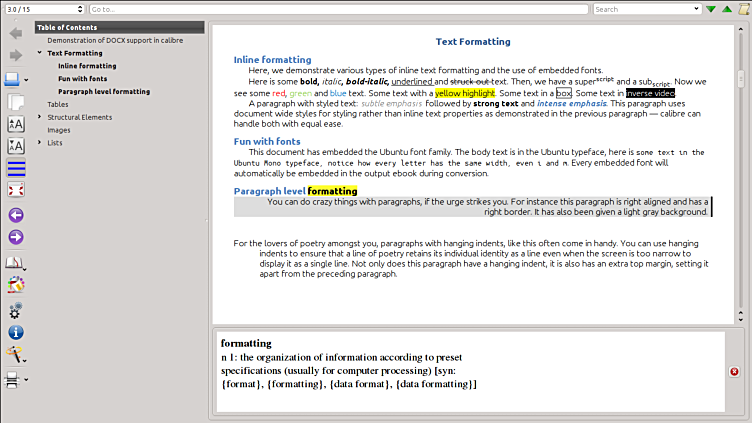Open Fun with fonts section

pyautogui.click(x=82, y=78)
